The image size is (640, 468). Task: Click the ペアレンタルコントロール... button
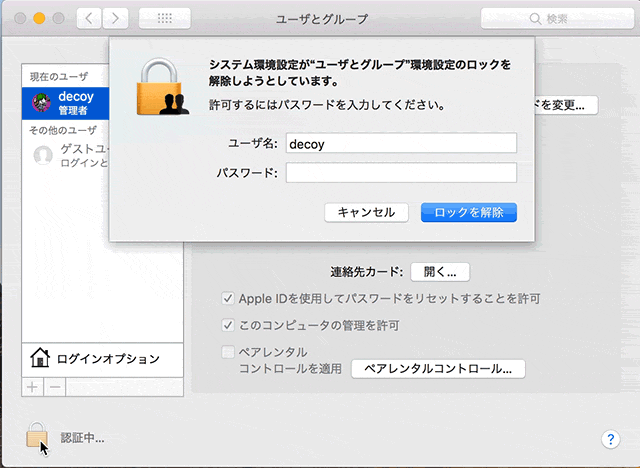pyautogui.click(x=438, y=369)
